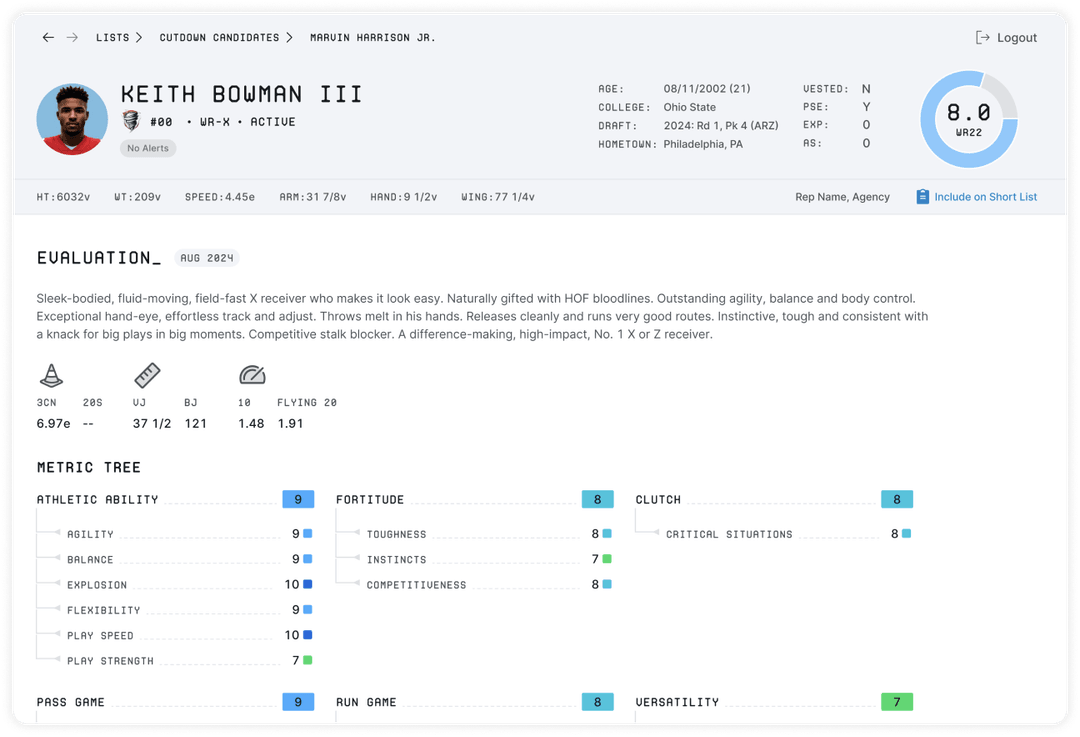
Task: Click the Include on Short List link
Action: pyautogui.click(x=985, y=197)
